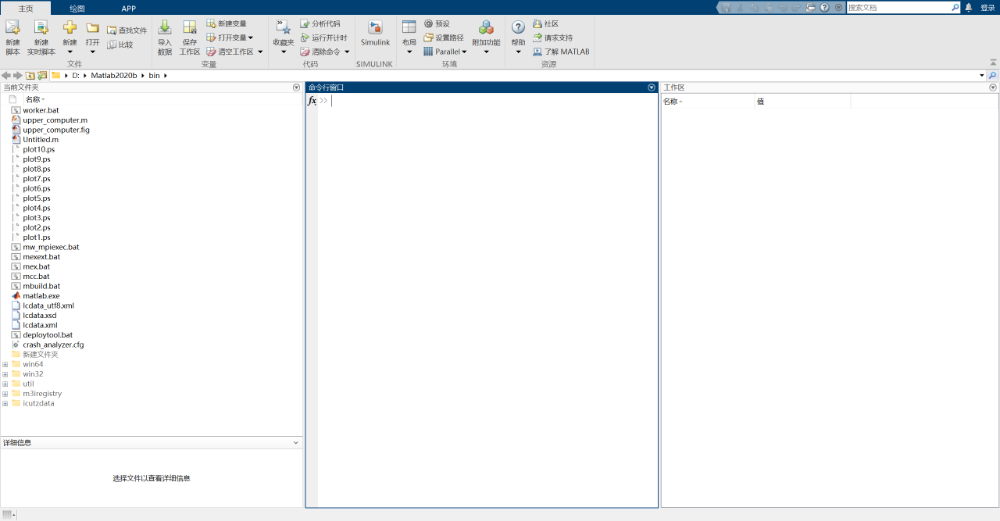
Task: Click 运行并计时 (Run and Time)
Action: pos(323,38)
